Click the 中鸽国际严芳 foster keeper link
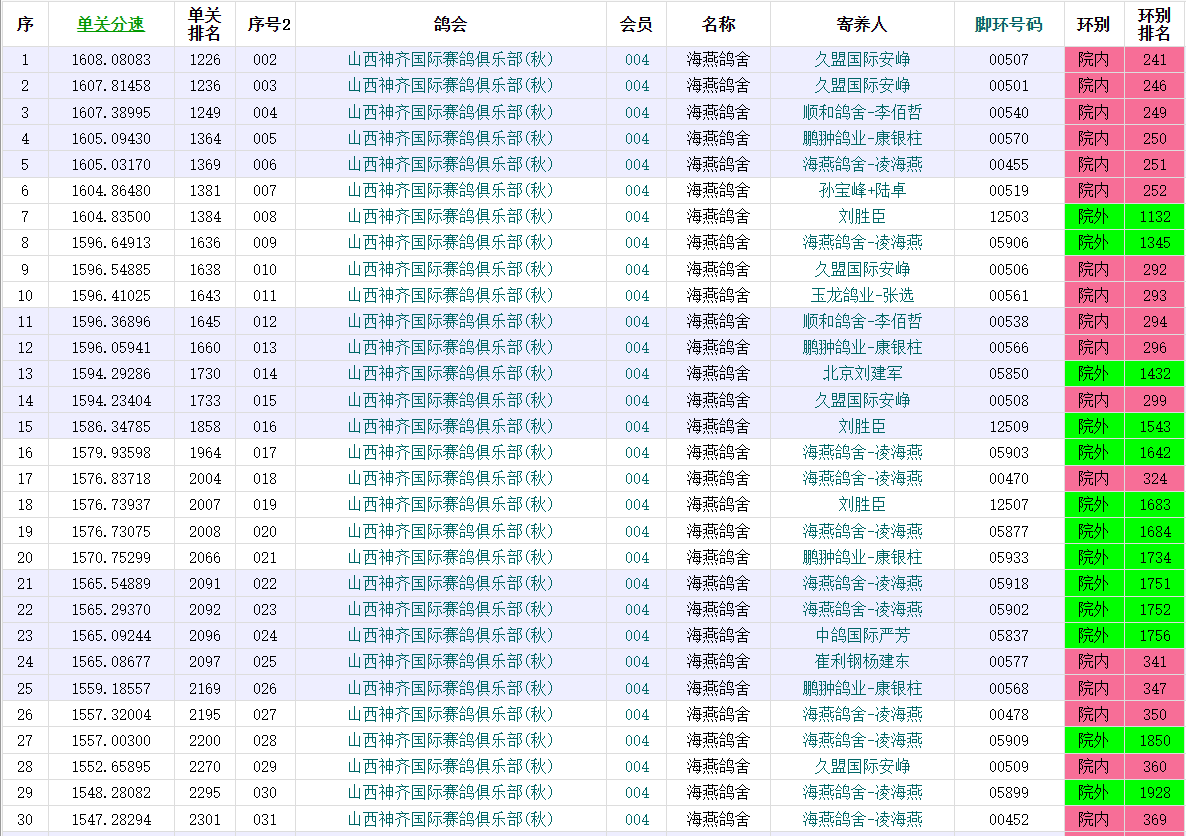1186x836 pixels. 862,636
